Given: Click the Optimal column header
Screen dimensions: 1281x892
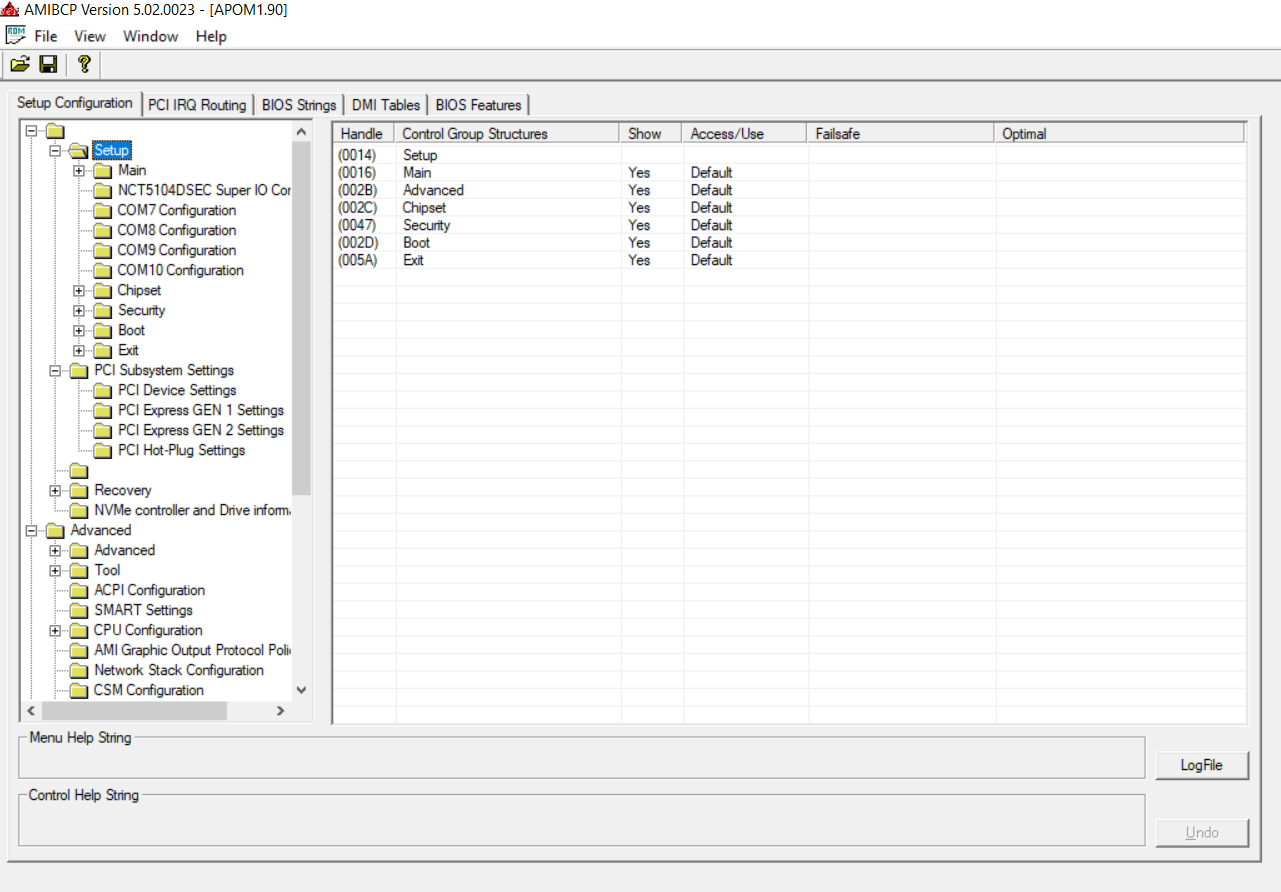Looking at the screenshot, I should point(1120,133).
